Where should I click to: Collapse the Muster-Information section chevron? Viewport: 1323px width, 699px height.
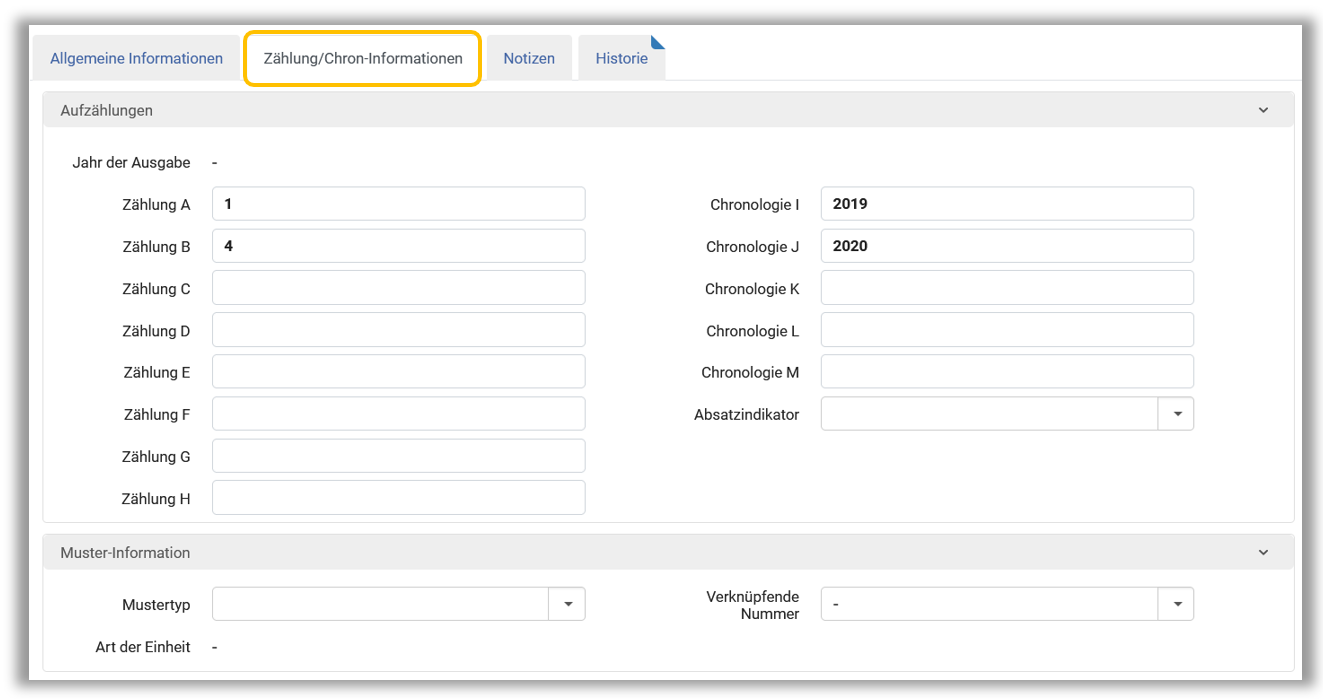pos(1263,552)
